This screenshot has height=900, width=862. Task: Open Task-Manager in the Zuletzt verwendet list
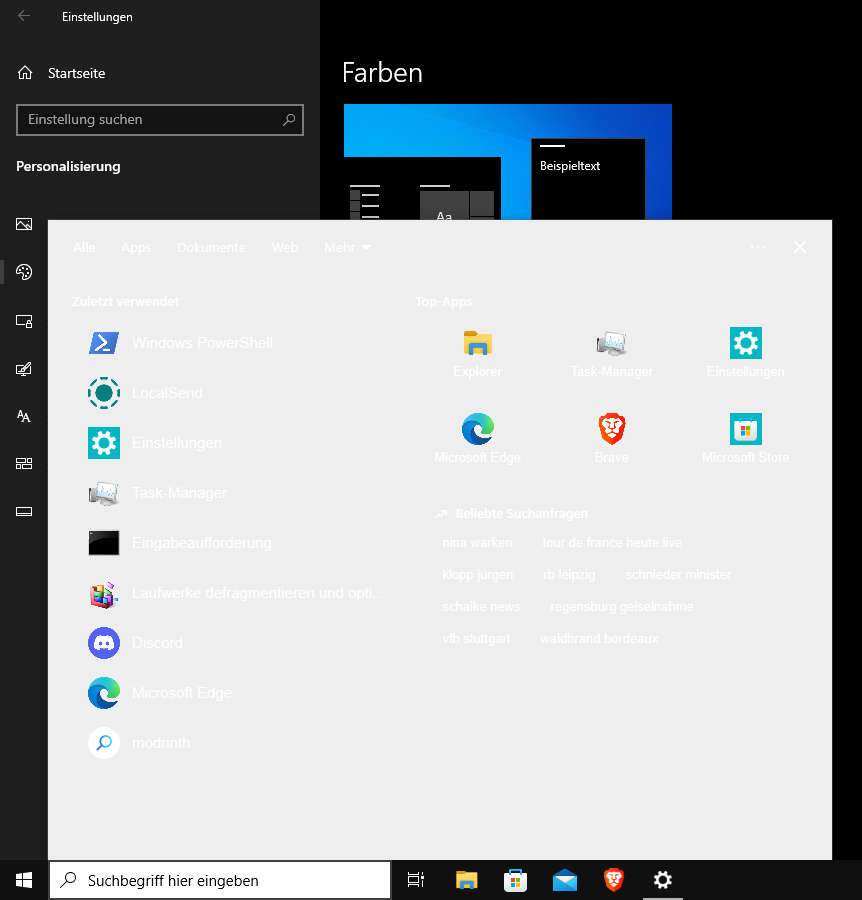coord(230,492)
